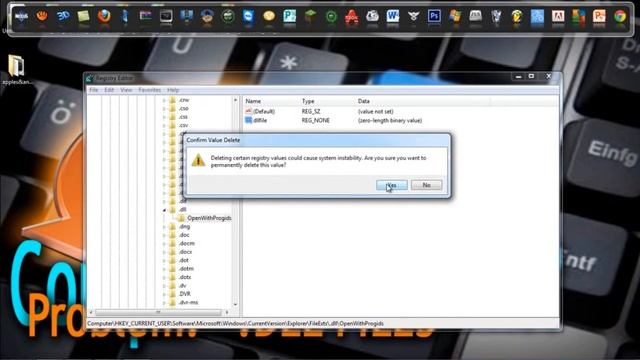Open Microsoft Publisher from the dock
The width and height of the screenshot is (640, 360).
point(289,16)
